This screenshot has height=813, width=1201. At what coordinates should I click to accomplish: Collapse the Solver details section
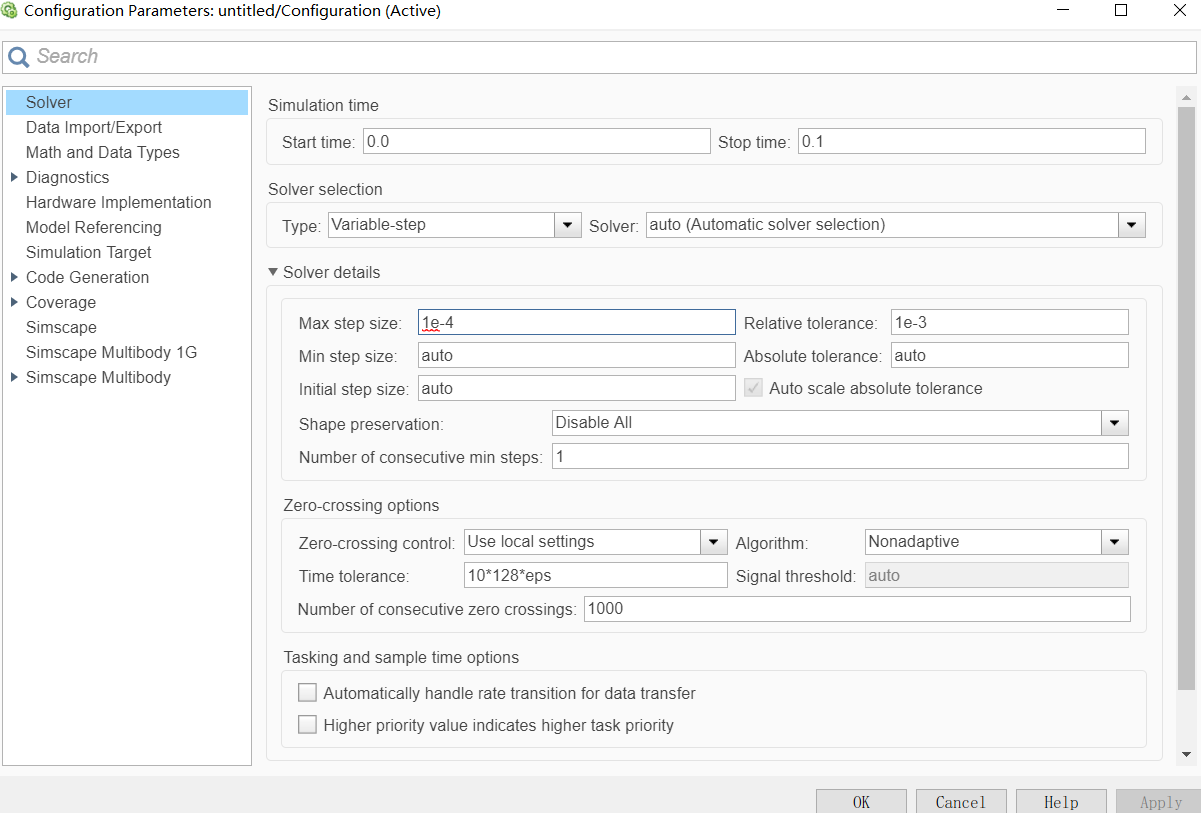(x=272, y=272)
